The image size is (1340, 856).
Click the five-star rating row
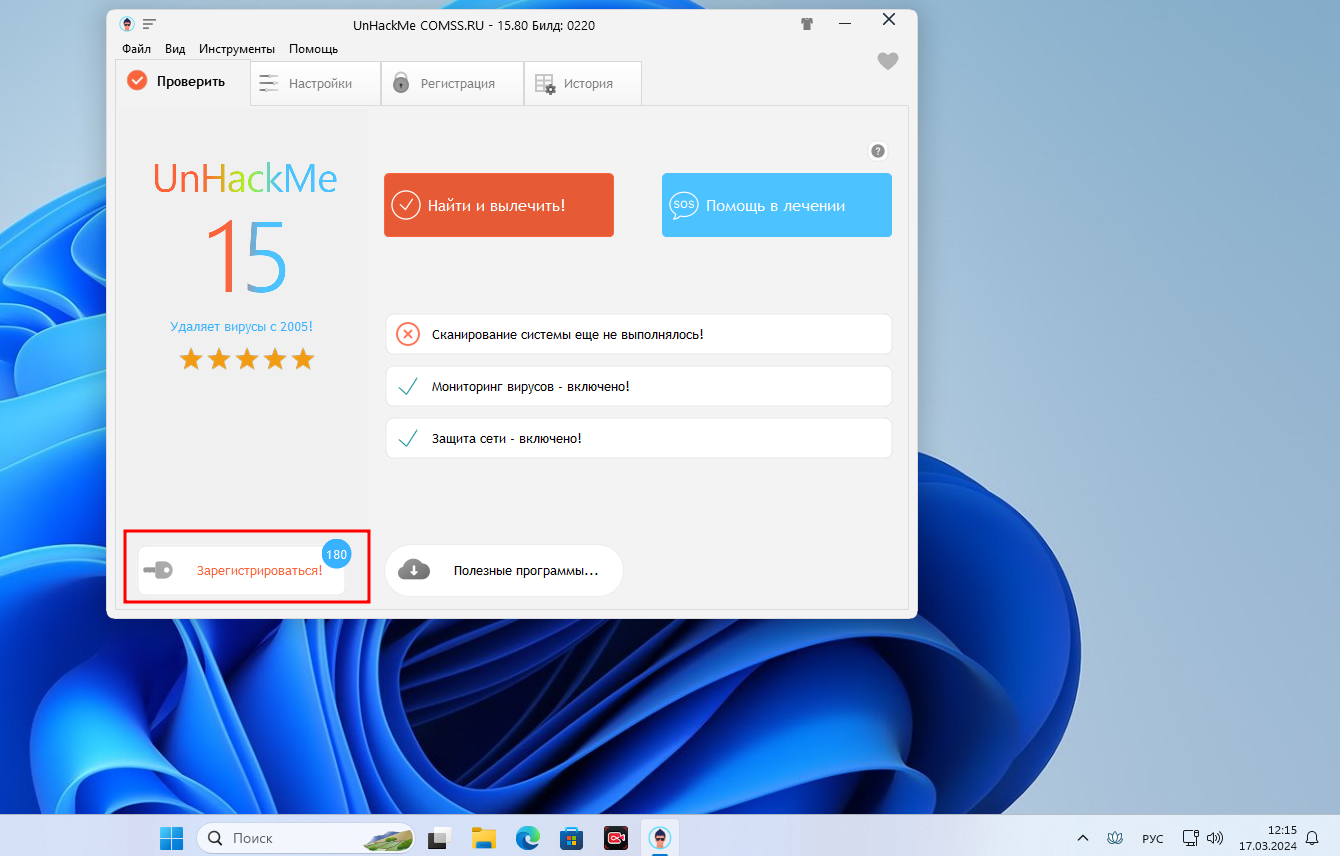pos(246,359)
